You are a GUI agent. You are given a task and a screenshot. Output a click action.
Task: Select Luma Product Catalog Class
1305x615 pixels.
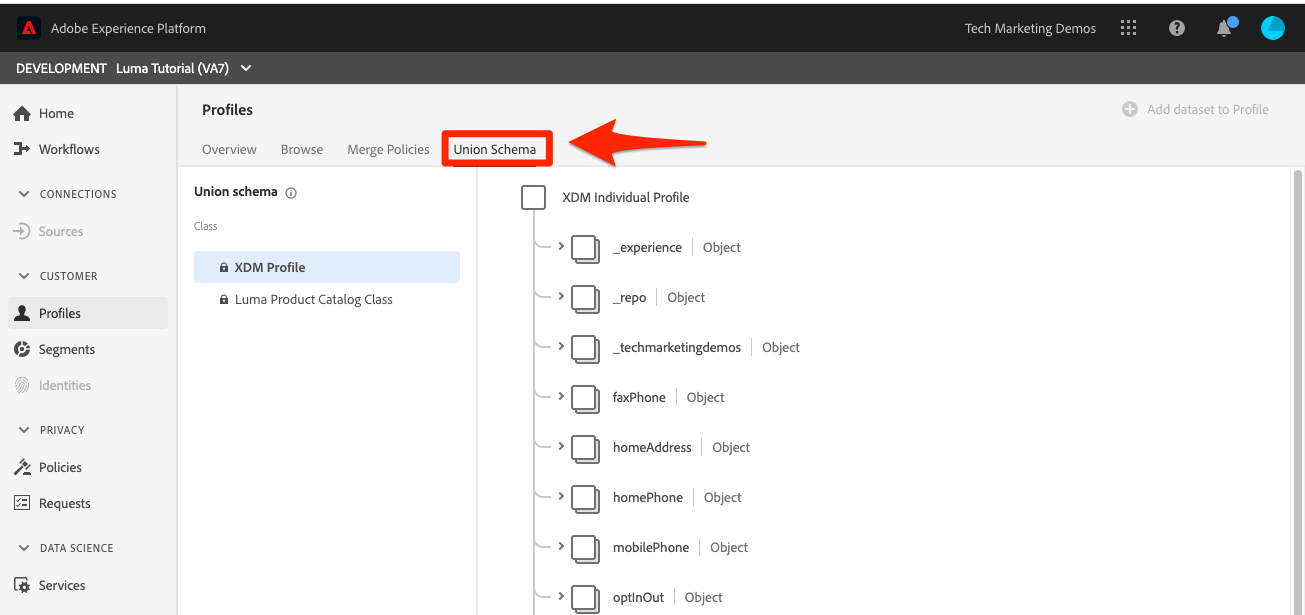tap(327, 299)
